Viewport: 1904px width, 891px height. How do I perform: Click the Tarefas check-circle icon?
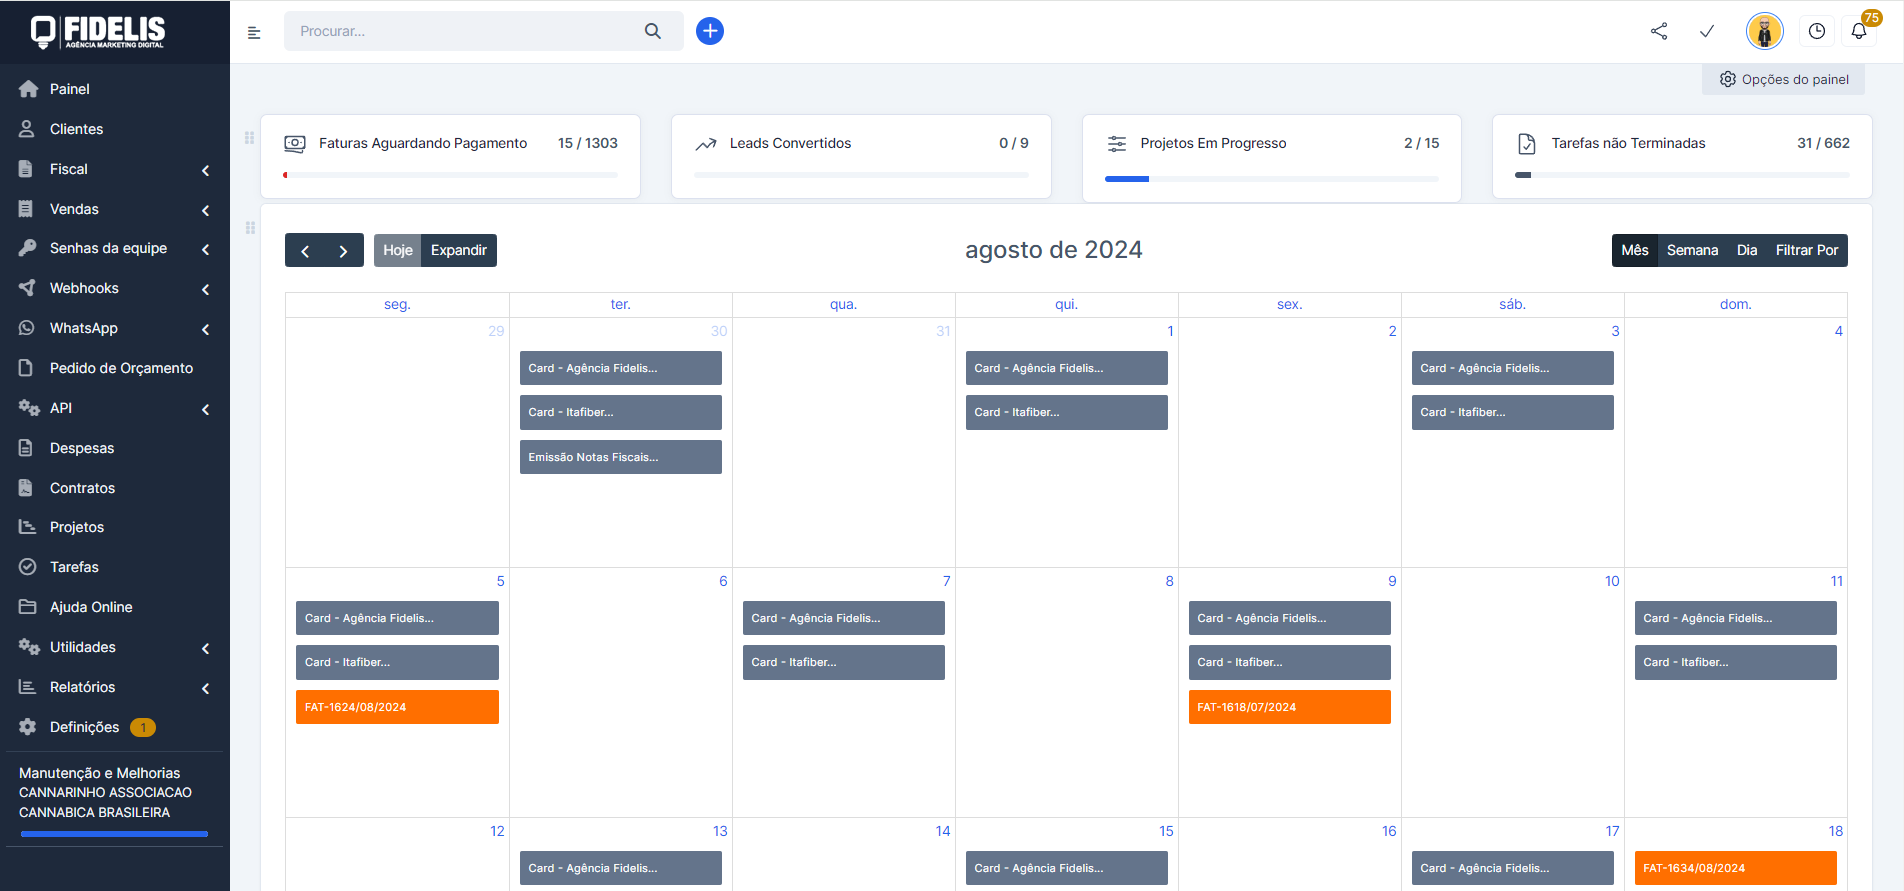pyautogui.click(x=27, y=567)
